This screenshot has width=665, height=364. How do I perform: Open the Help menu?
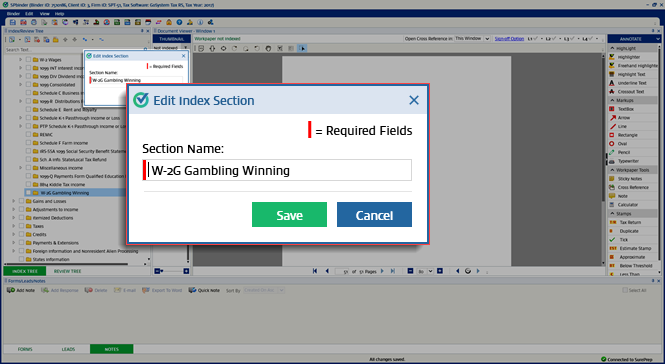click(59, 14)
